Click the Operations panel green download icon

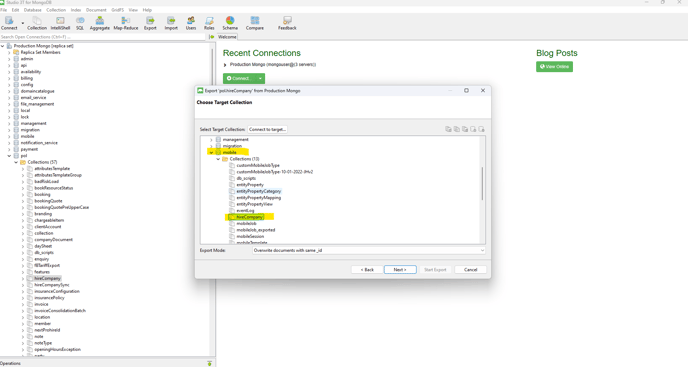209,363
